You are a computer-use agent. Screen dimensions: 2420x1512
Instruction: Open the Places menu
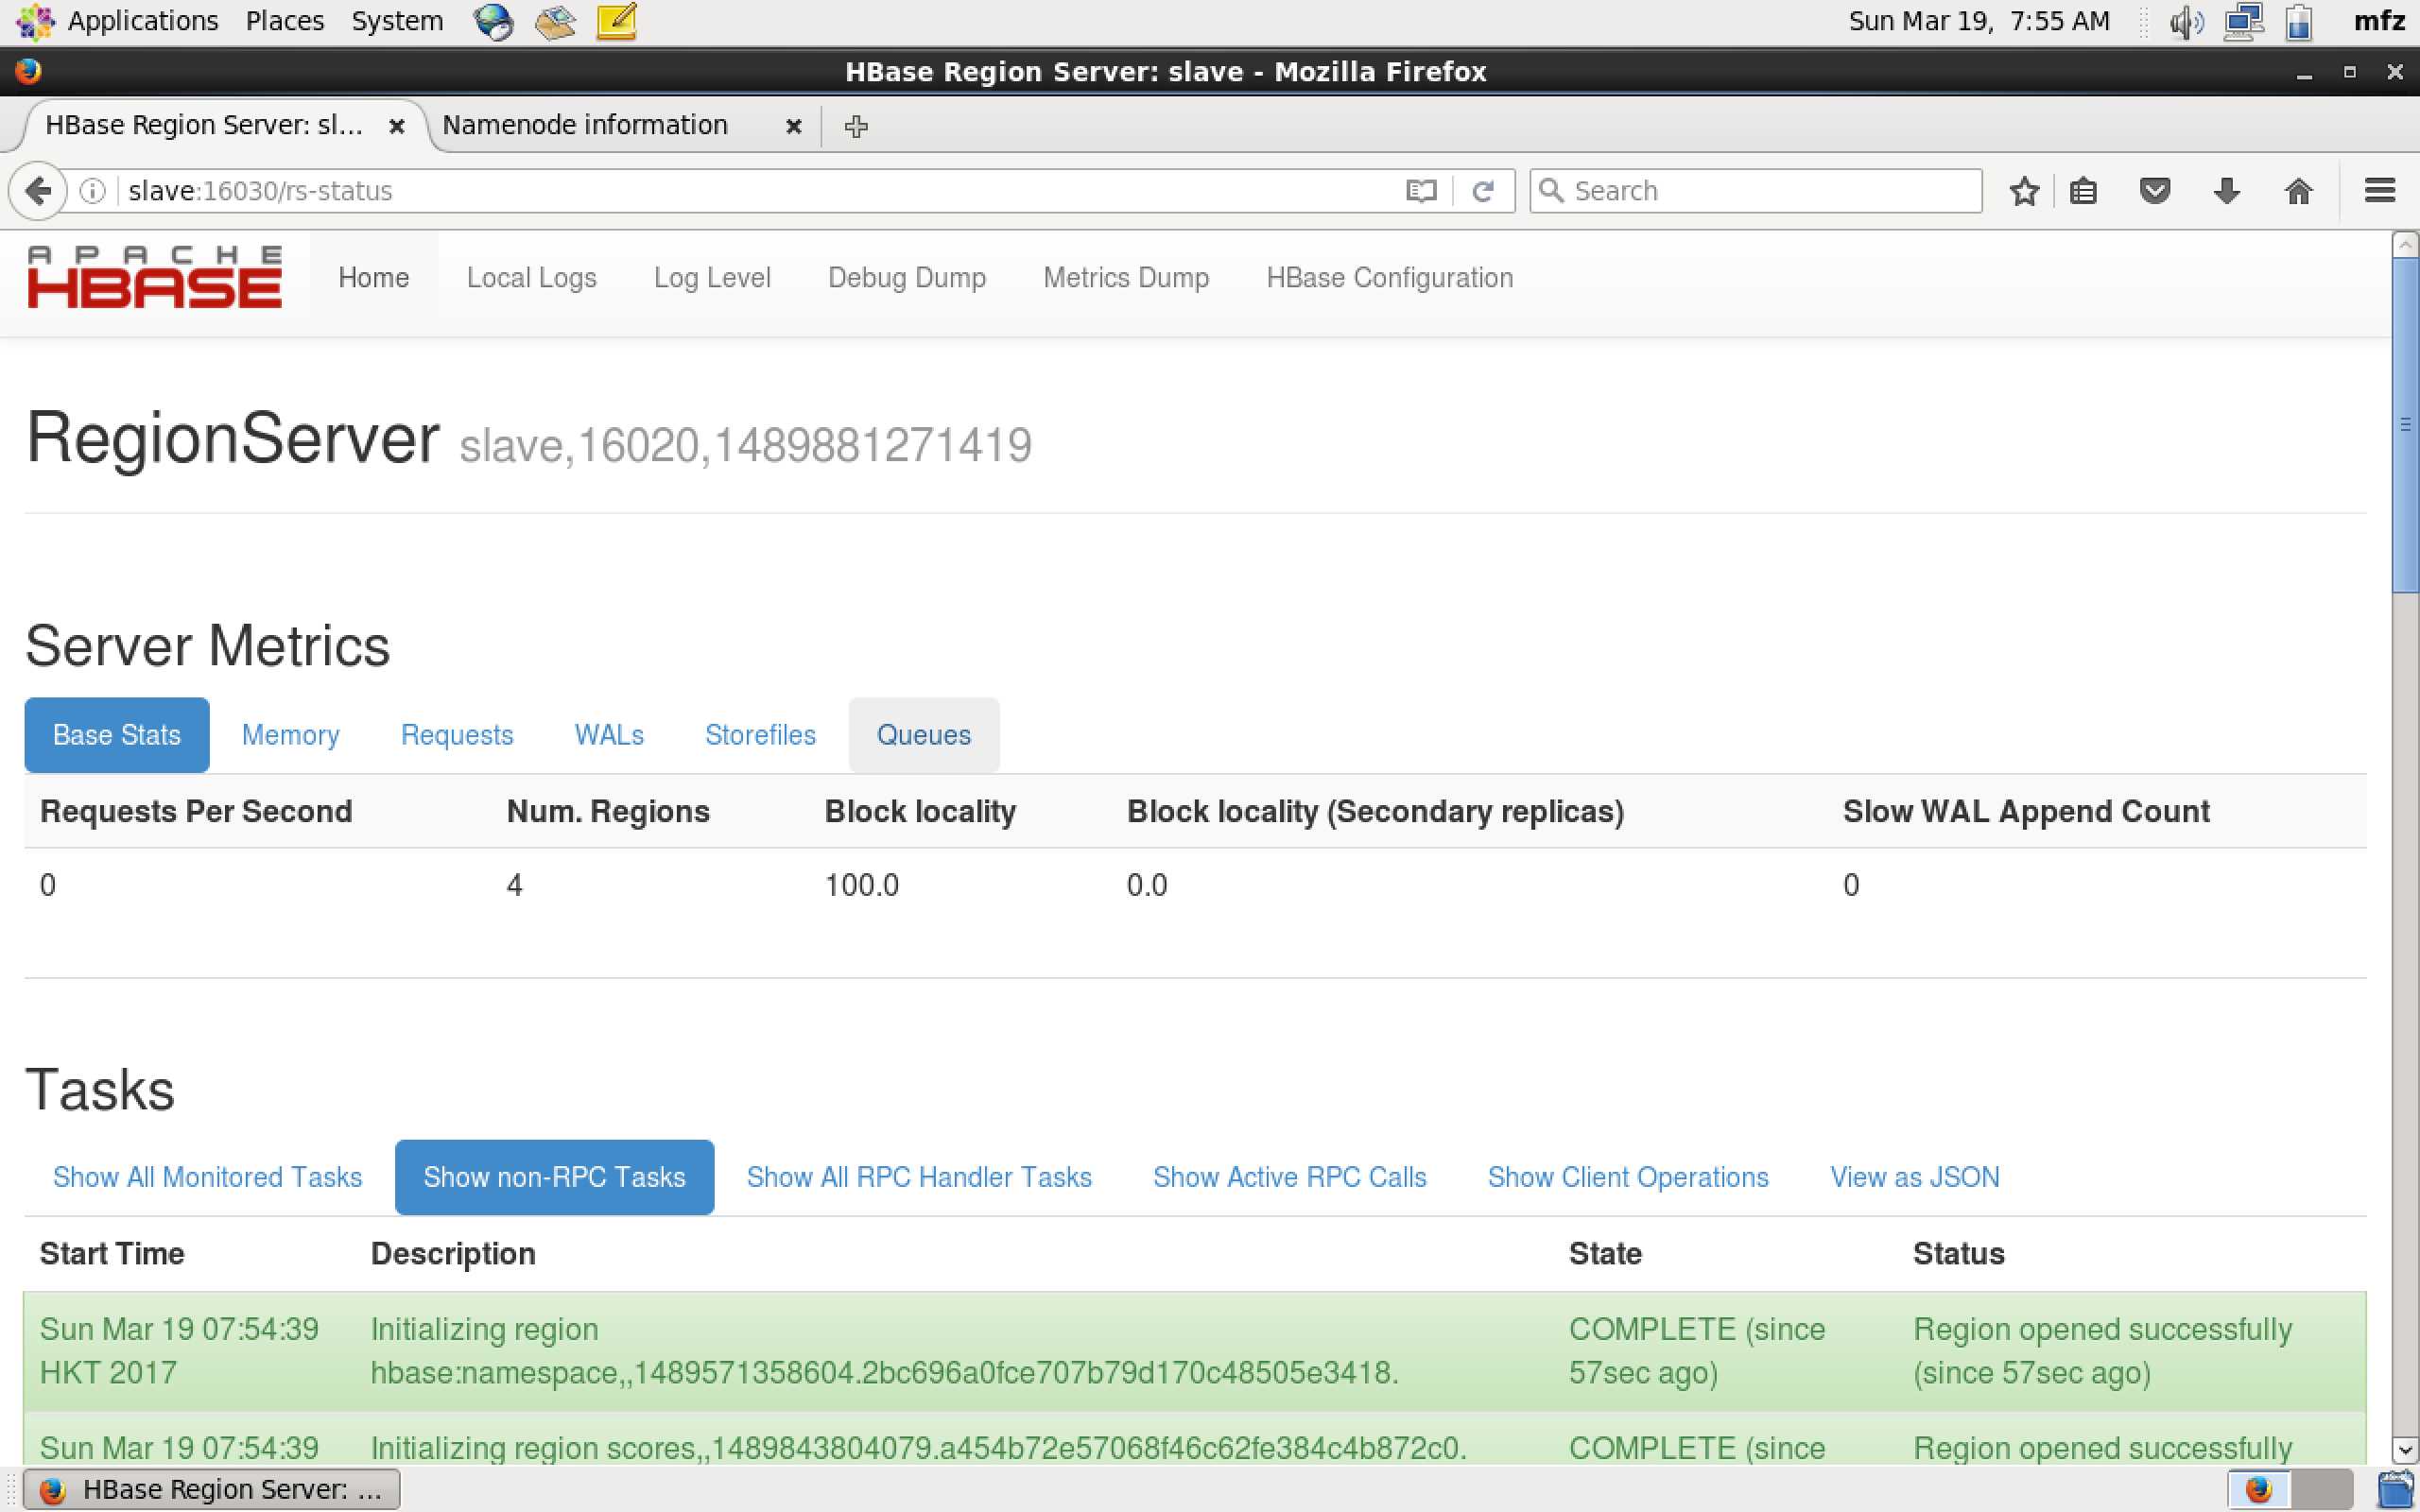(285, 21)
